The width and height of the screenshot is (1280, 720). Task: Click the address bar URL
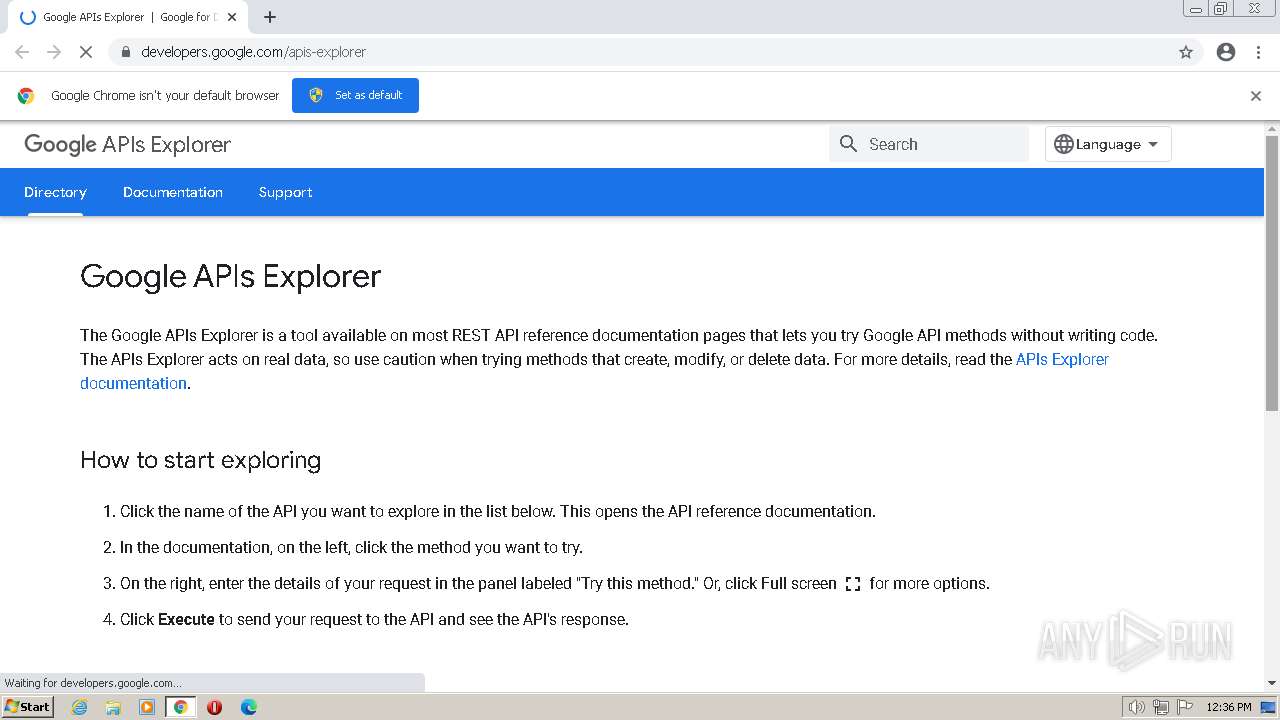click(x=254, y=52)
